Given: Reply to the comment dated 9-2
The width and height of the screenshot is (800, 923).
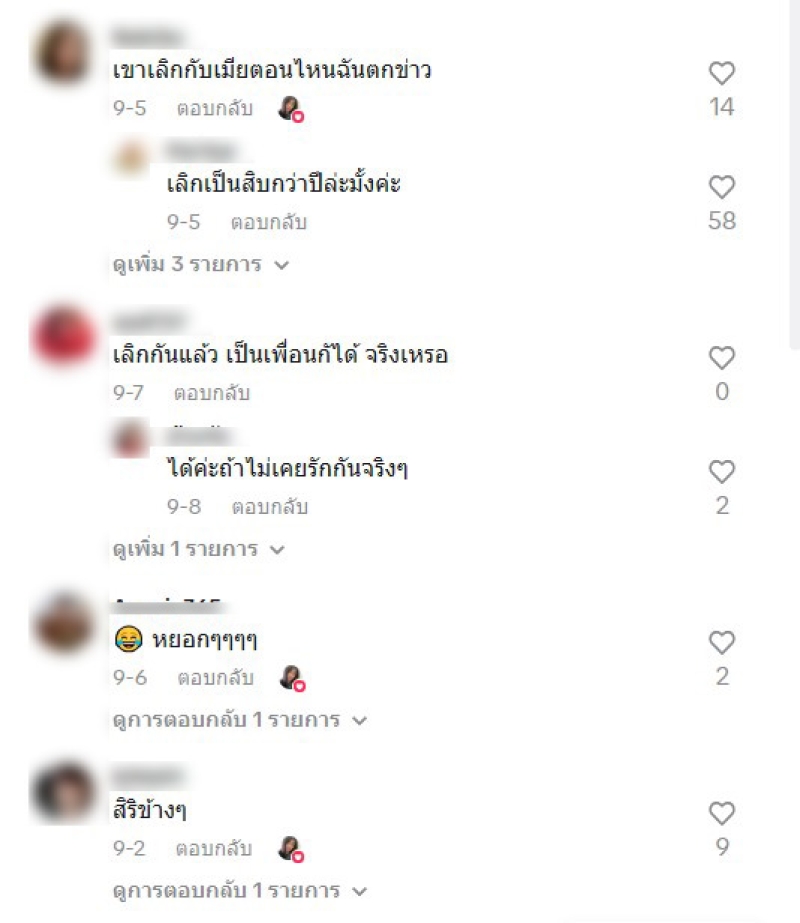Looking at the screenshot, I should click(x=214, y=848).
